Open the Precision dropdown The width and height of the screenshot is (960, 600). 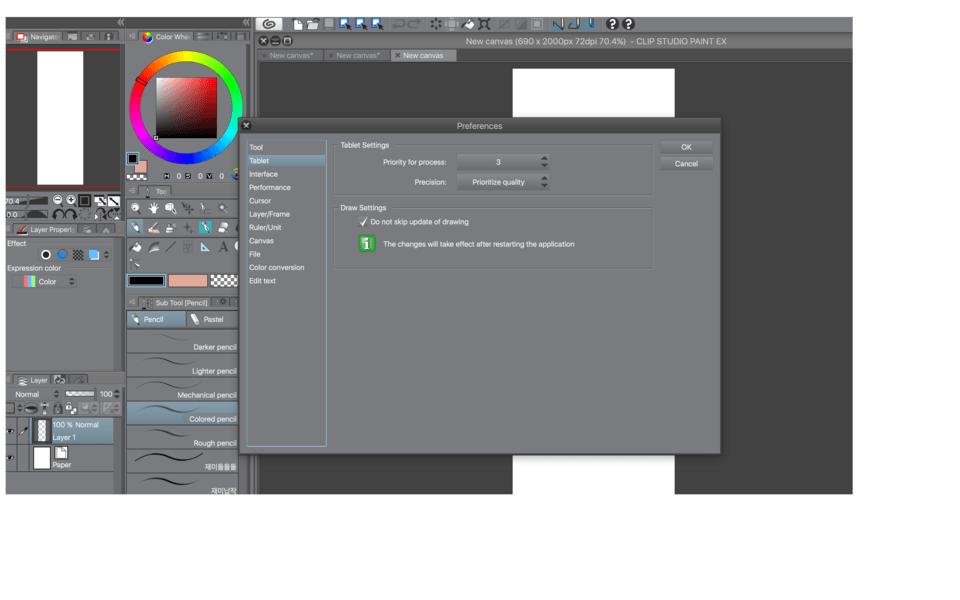tap(503, 182)
